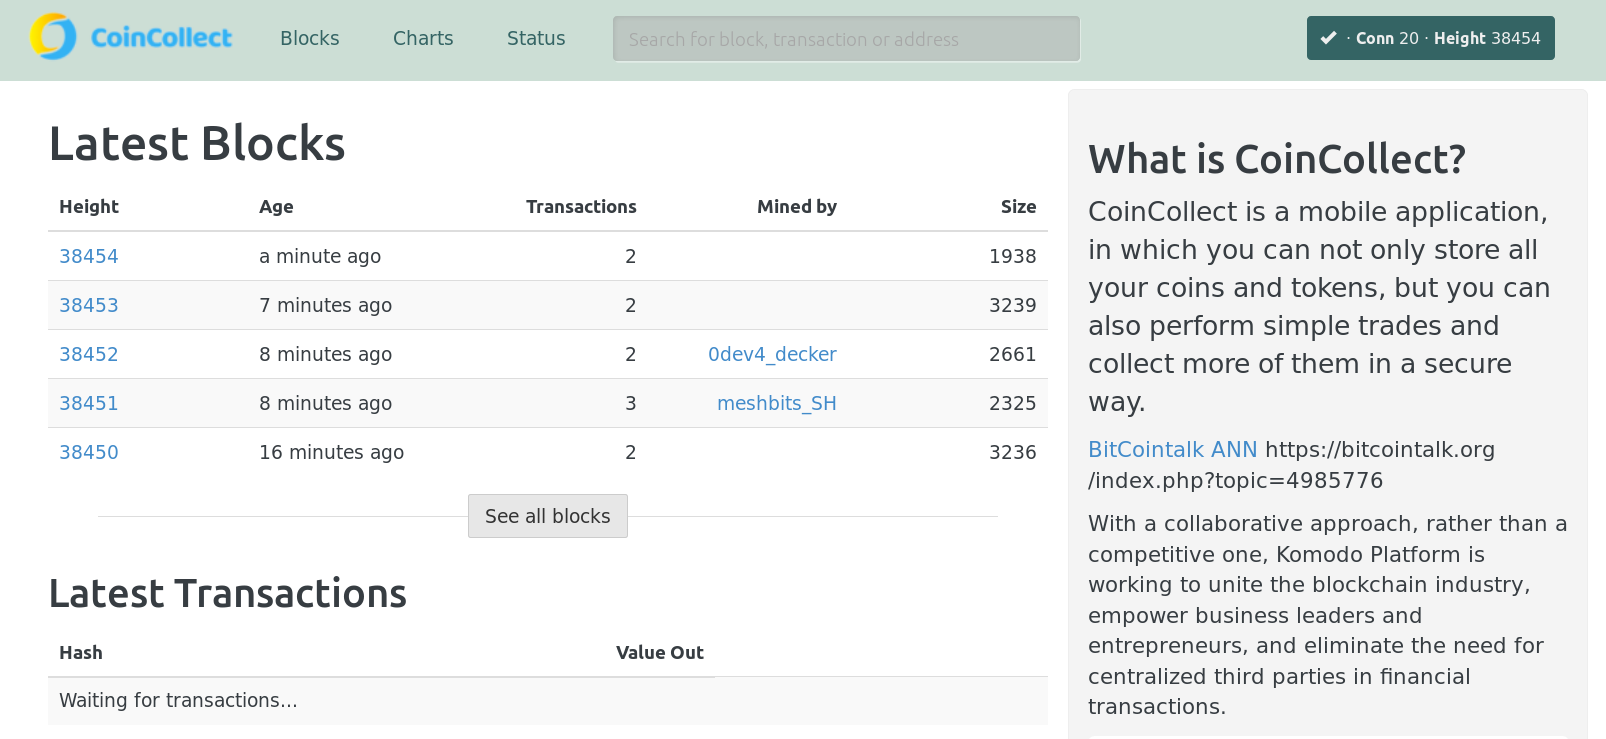Open the BitCointalk ANN link
This screenshot has width=1606, height=739.
1173,450
